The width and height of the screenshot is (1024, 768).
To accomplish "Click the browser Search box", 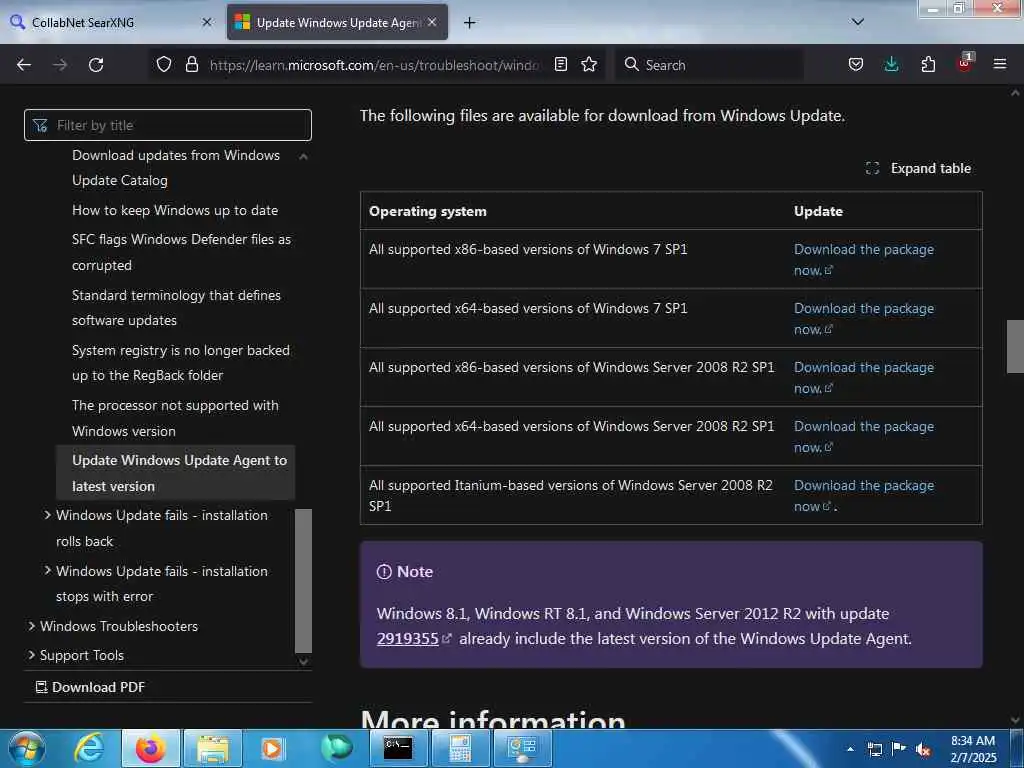I will [x=709, y=65].
